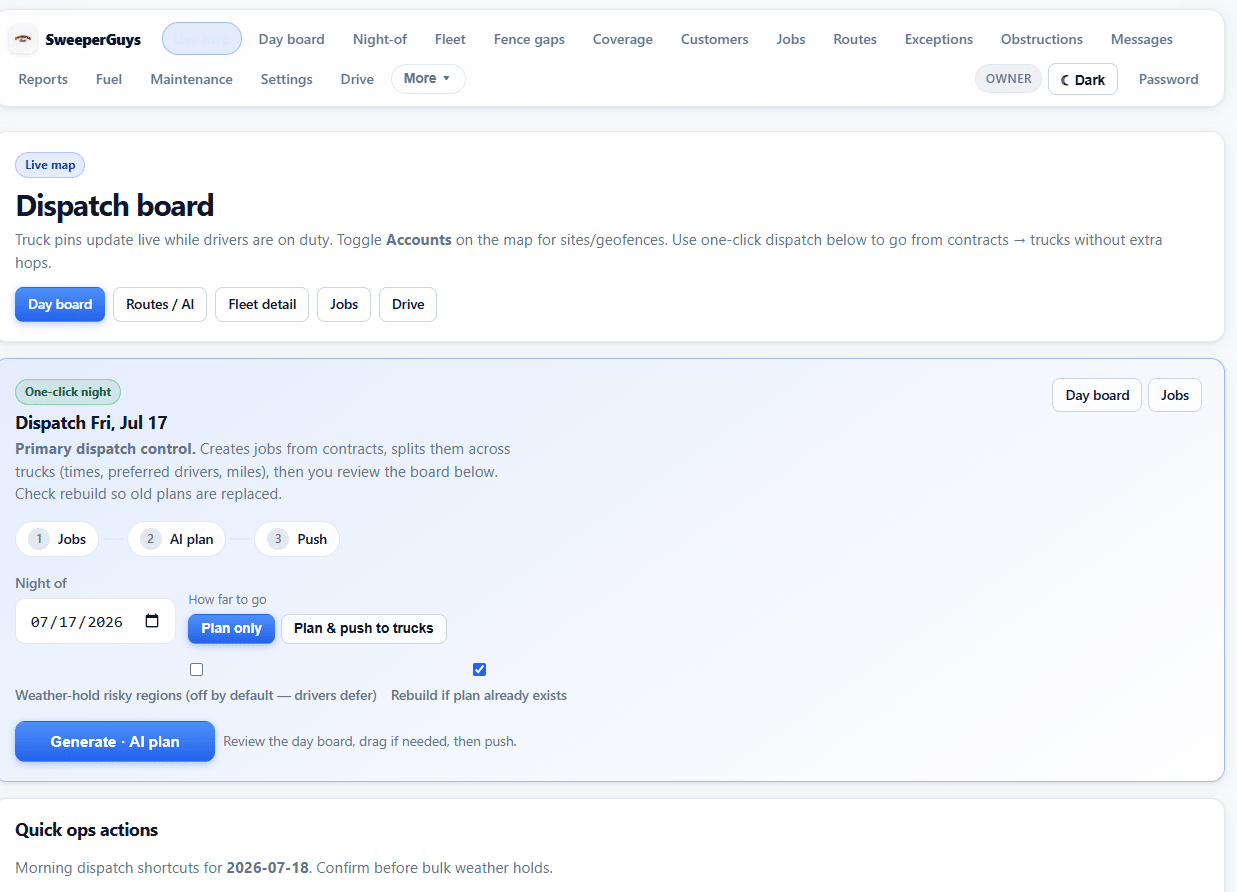Navigate to Routes in the nav bar
The width and height of the screenshot is (1237, 892).
click(x=855, y=39)
